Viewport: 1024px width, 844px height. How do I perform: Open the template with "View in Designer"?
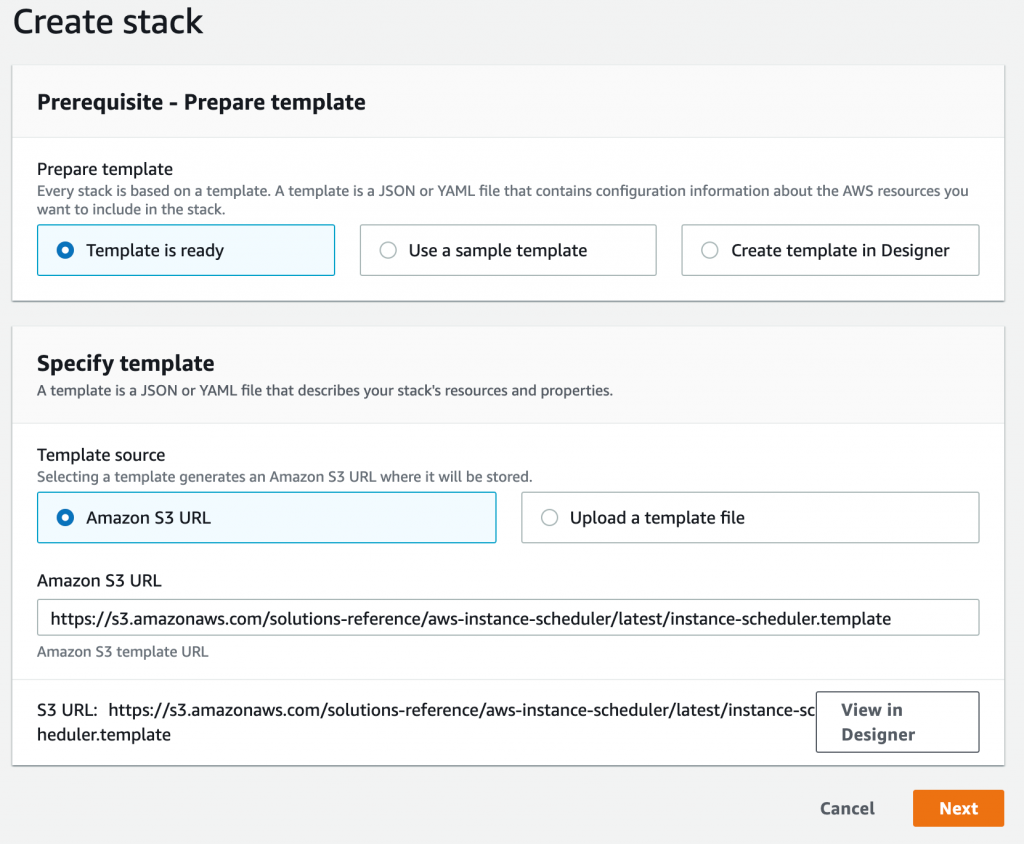tap(897, 722)
